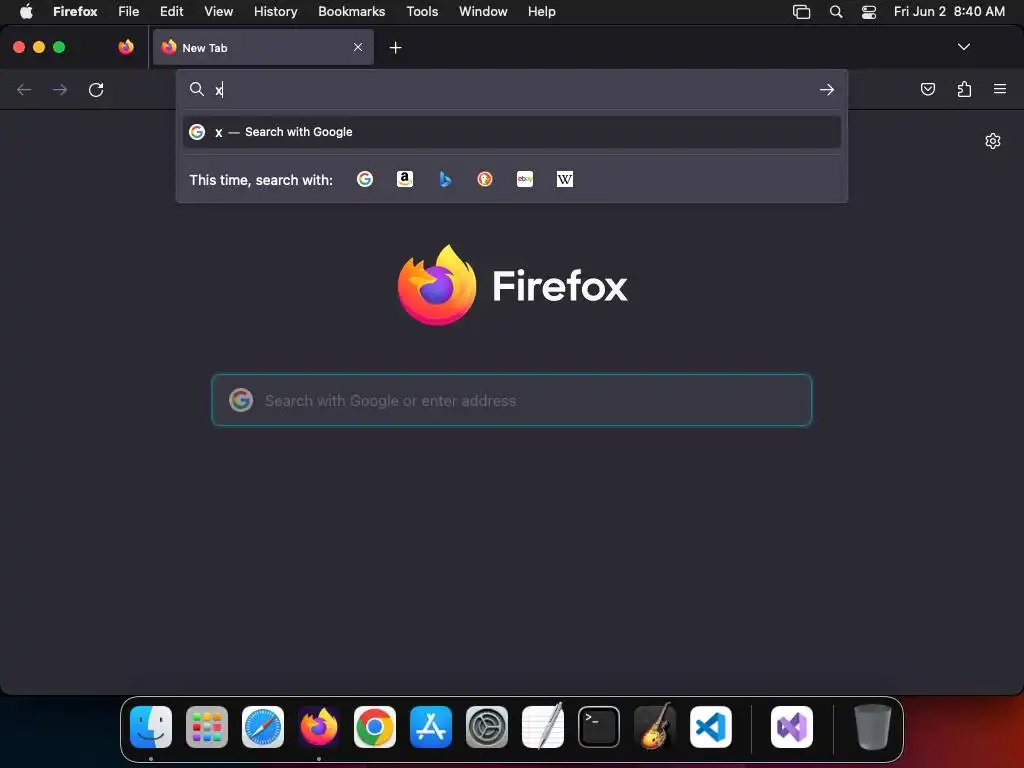Open App Store from the Dock
1024x768 pixels.
coord(431,727)
